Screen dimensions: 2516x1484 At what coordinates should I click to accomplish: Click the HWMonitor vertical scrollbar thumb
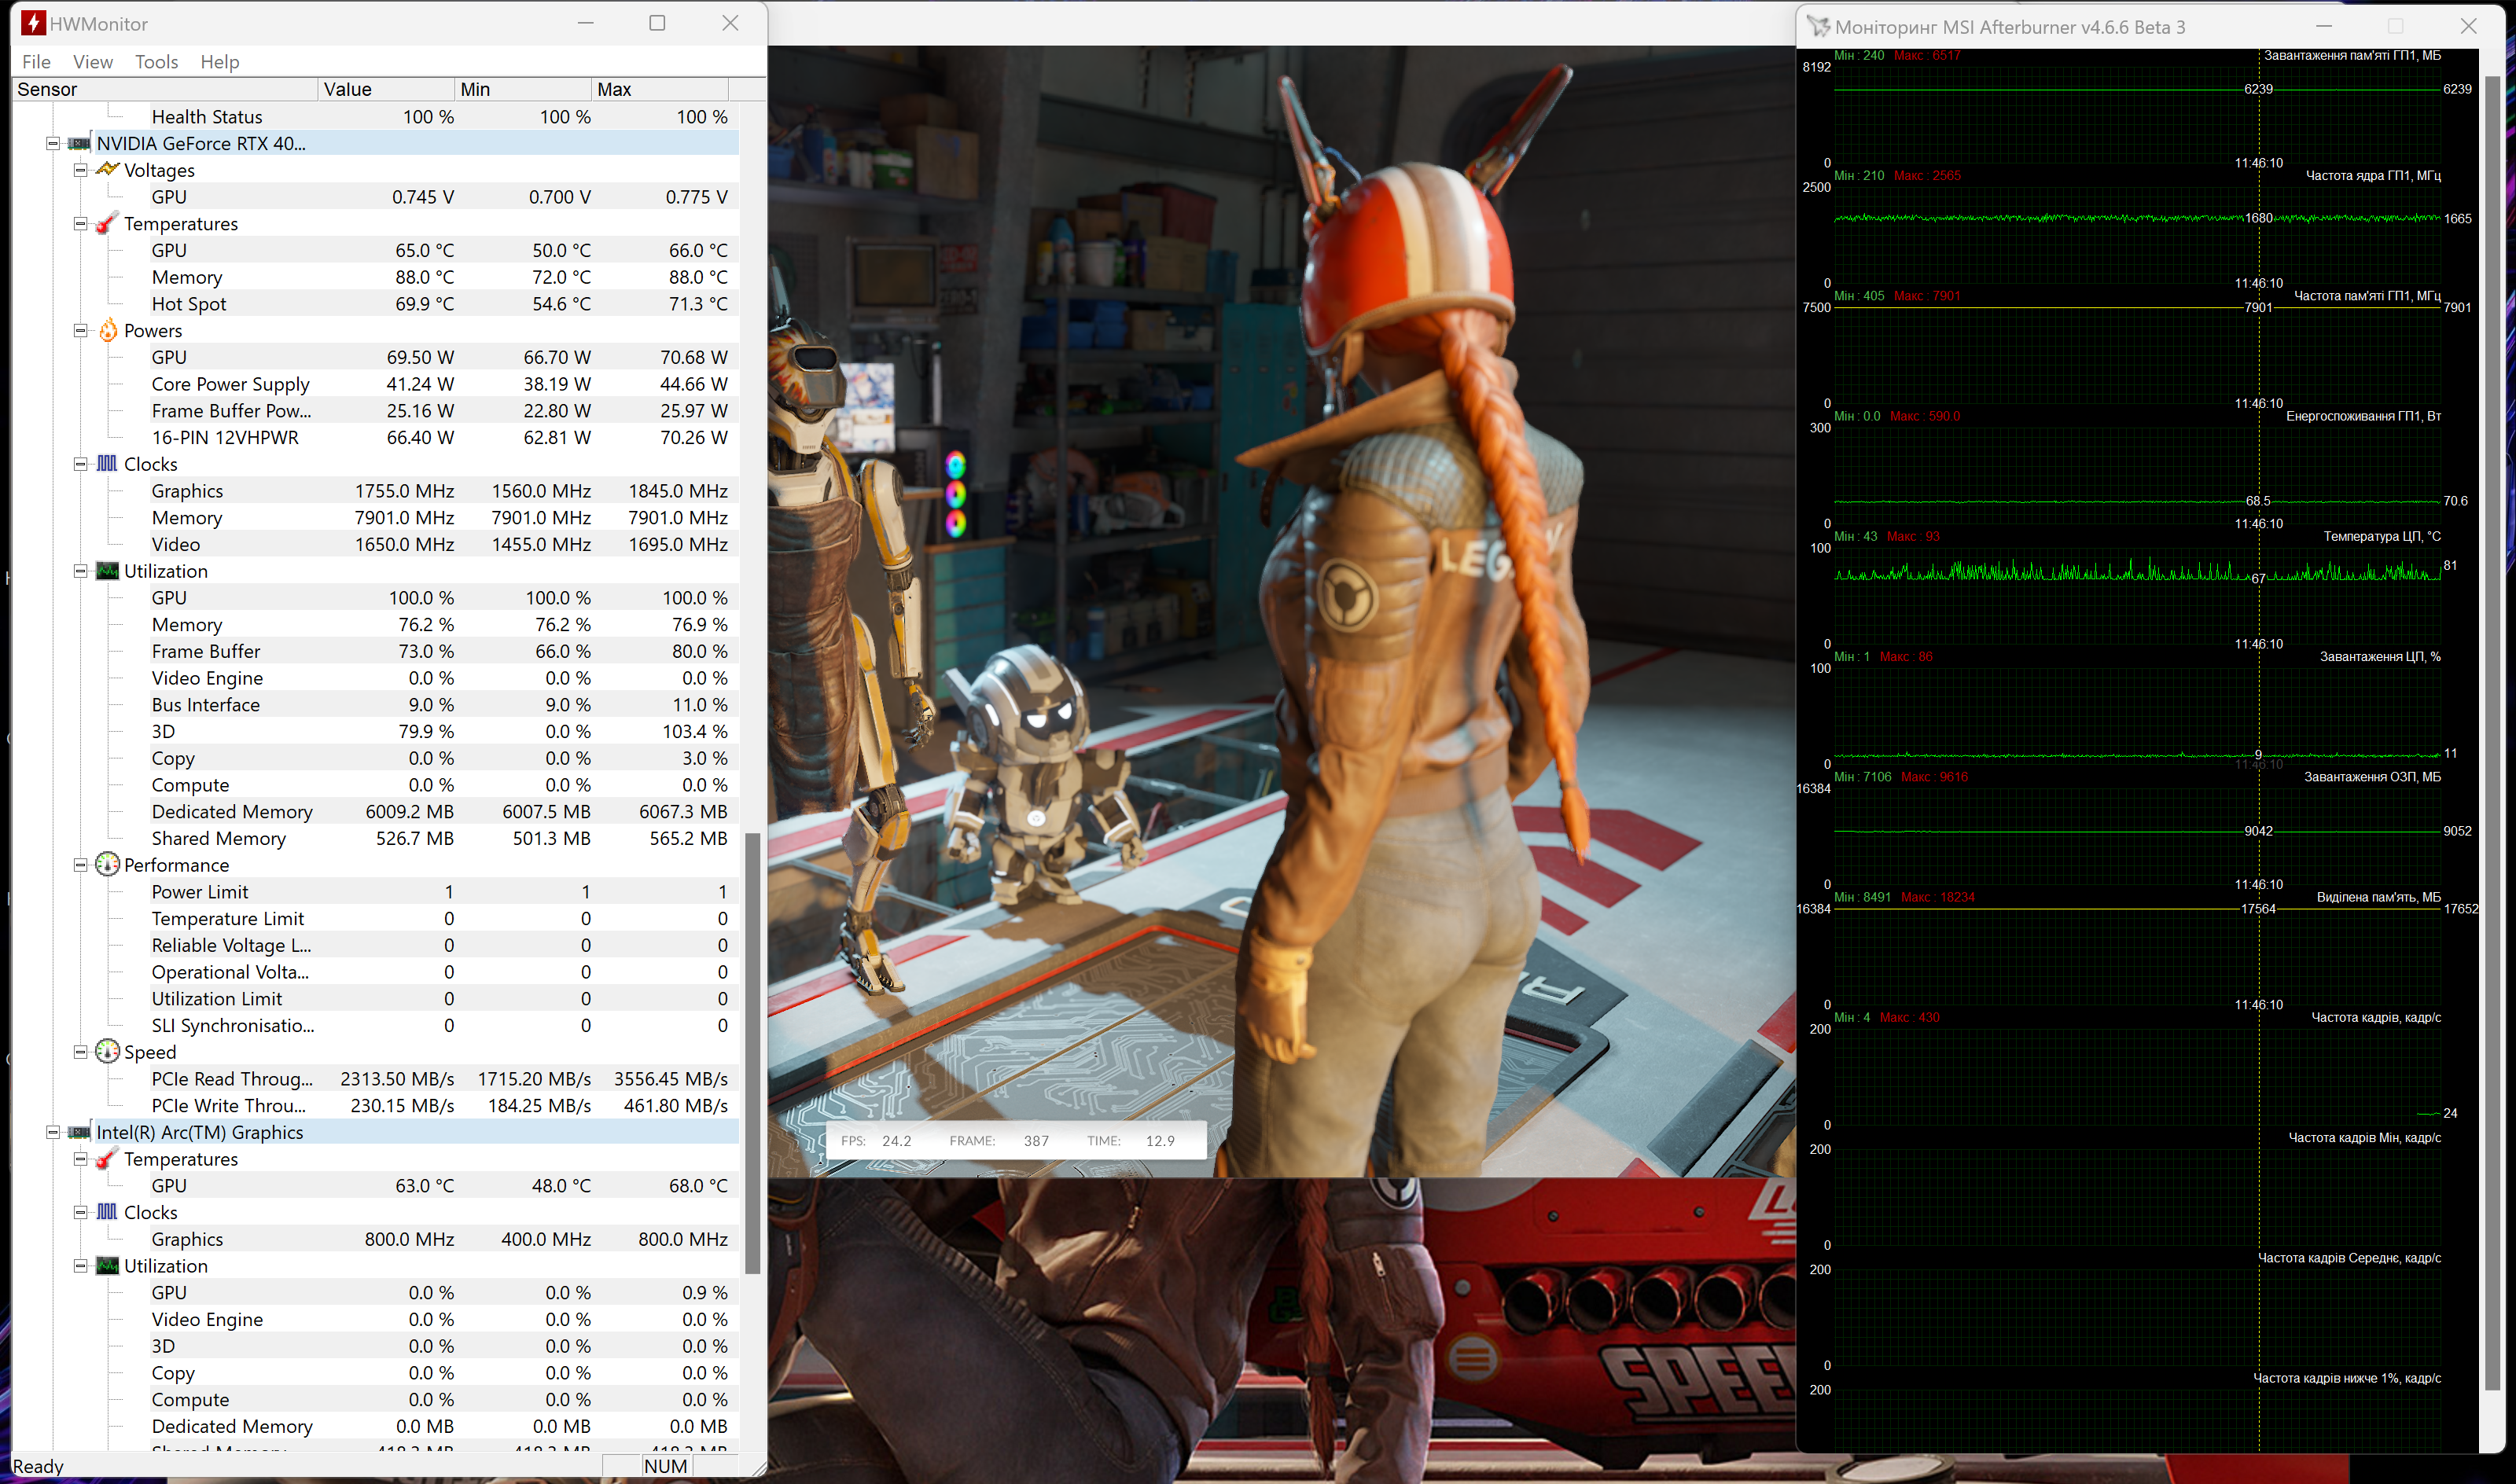(753, 1052)
